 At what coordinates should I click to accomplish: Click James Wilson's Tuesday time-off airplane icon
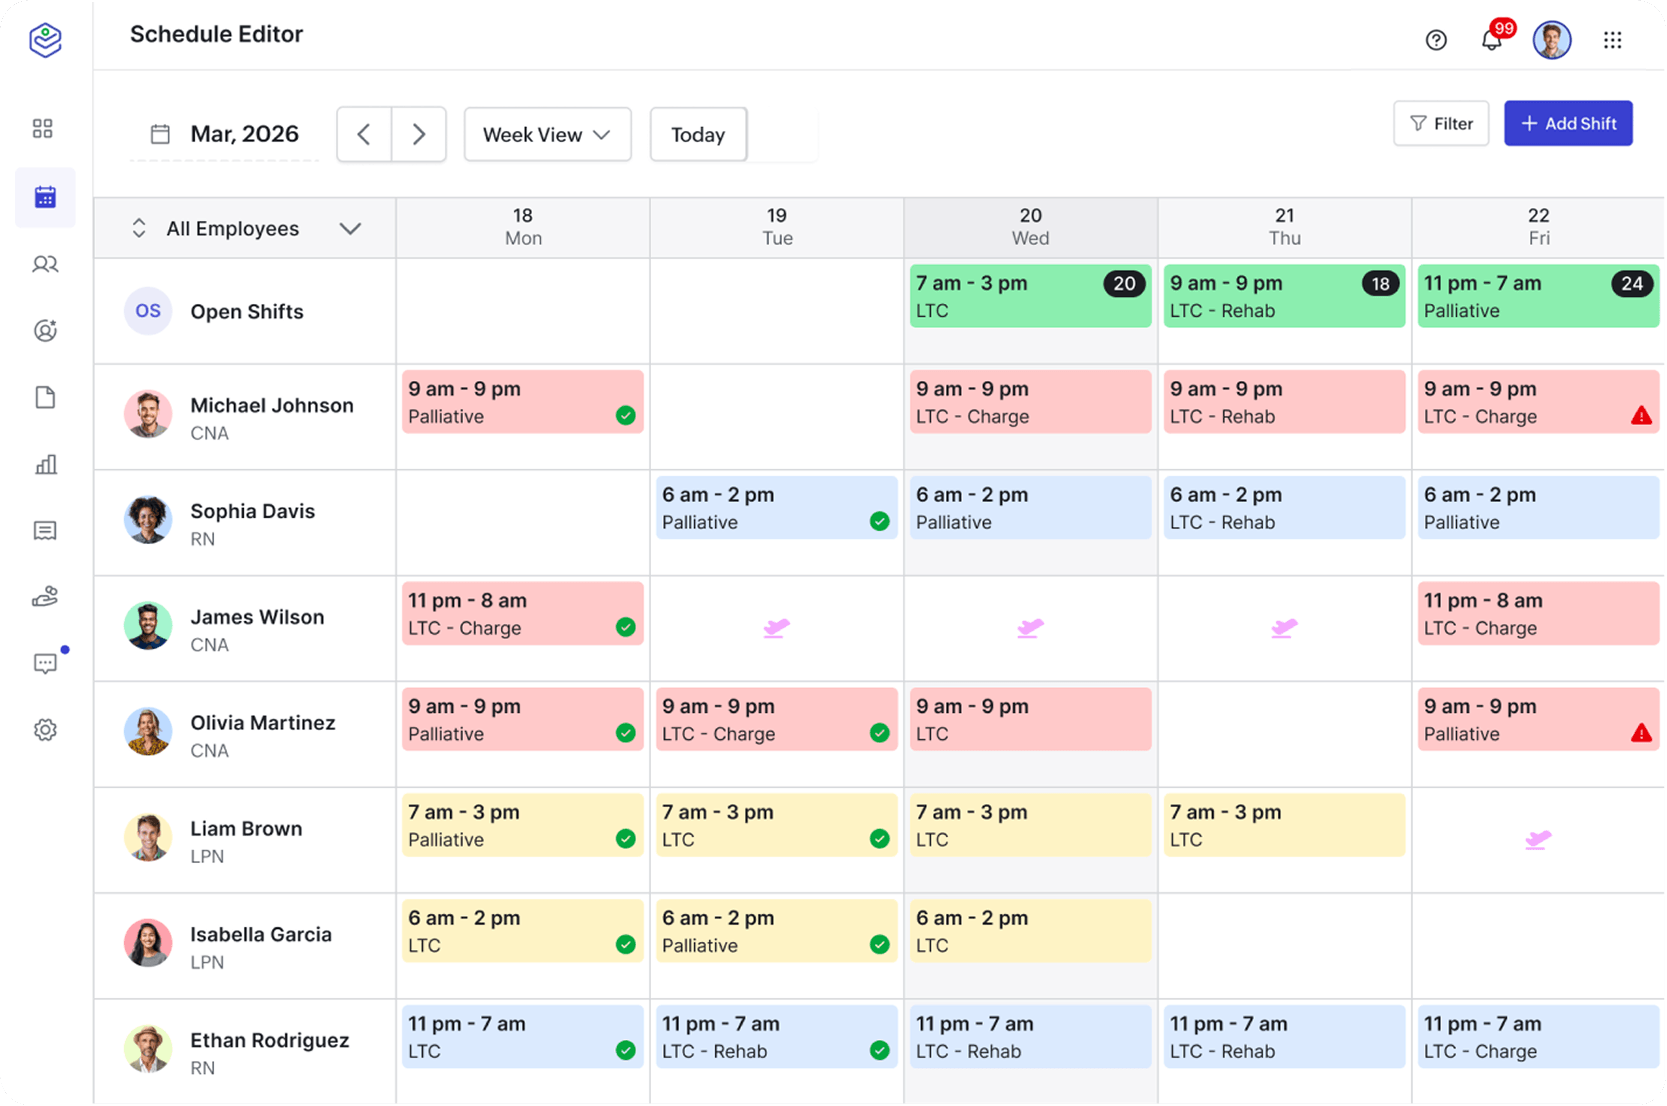[x=777, y=628]
